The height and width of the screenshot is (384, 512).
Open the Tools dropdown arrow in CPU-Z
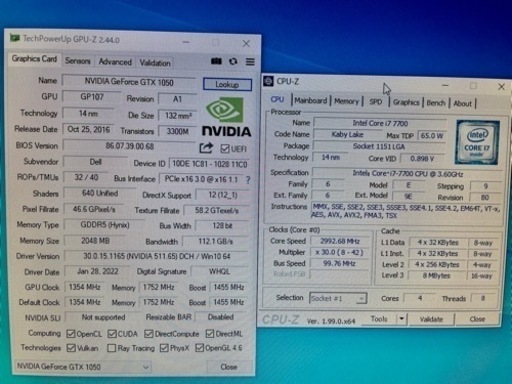coord(402,319)
